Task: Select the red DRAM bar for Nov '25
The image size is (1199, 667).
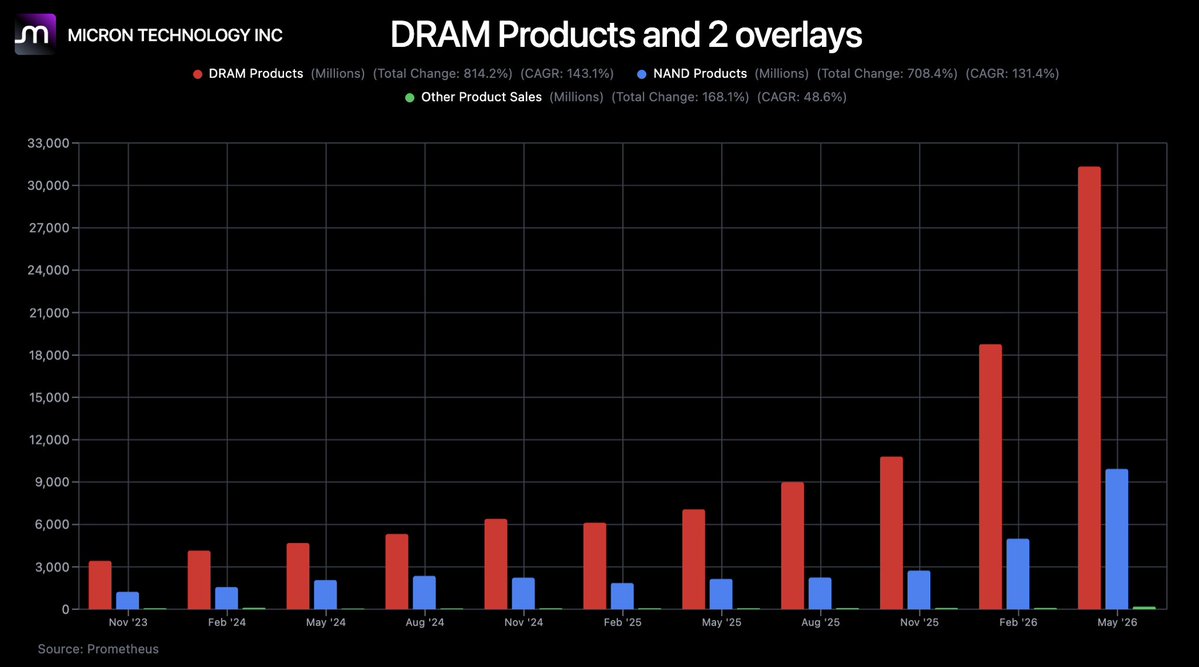Action: [x=892, y=533]
